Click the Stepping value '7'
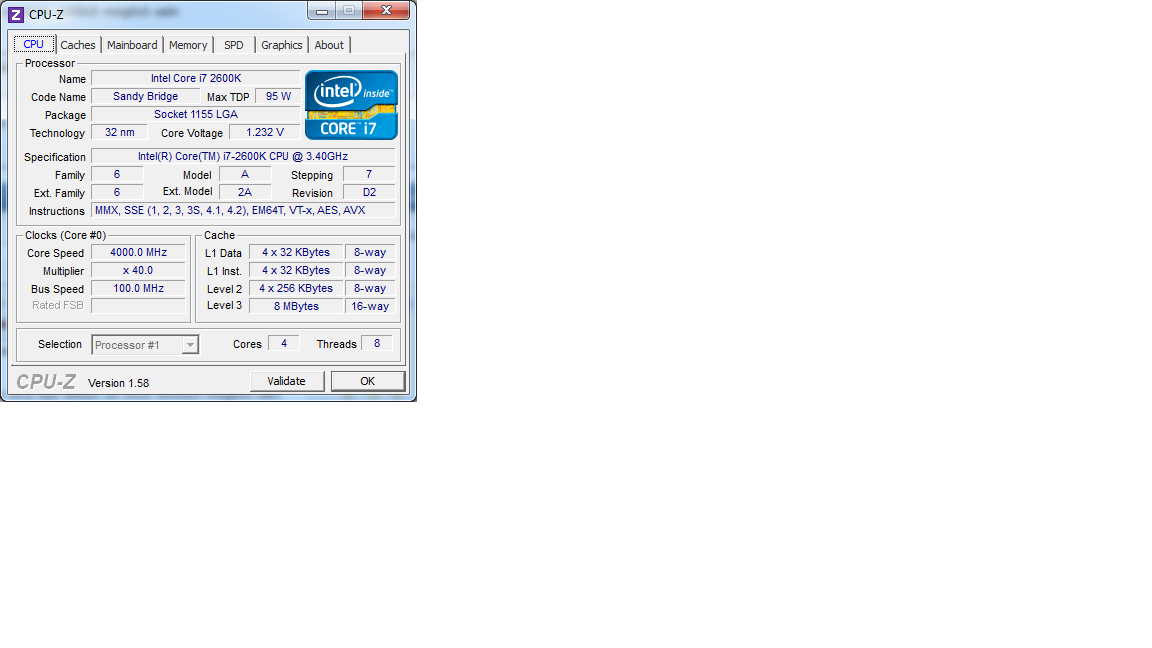This screenshot has height=648, width=1152. pos(369,174)
